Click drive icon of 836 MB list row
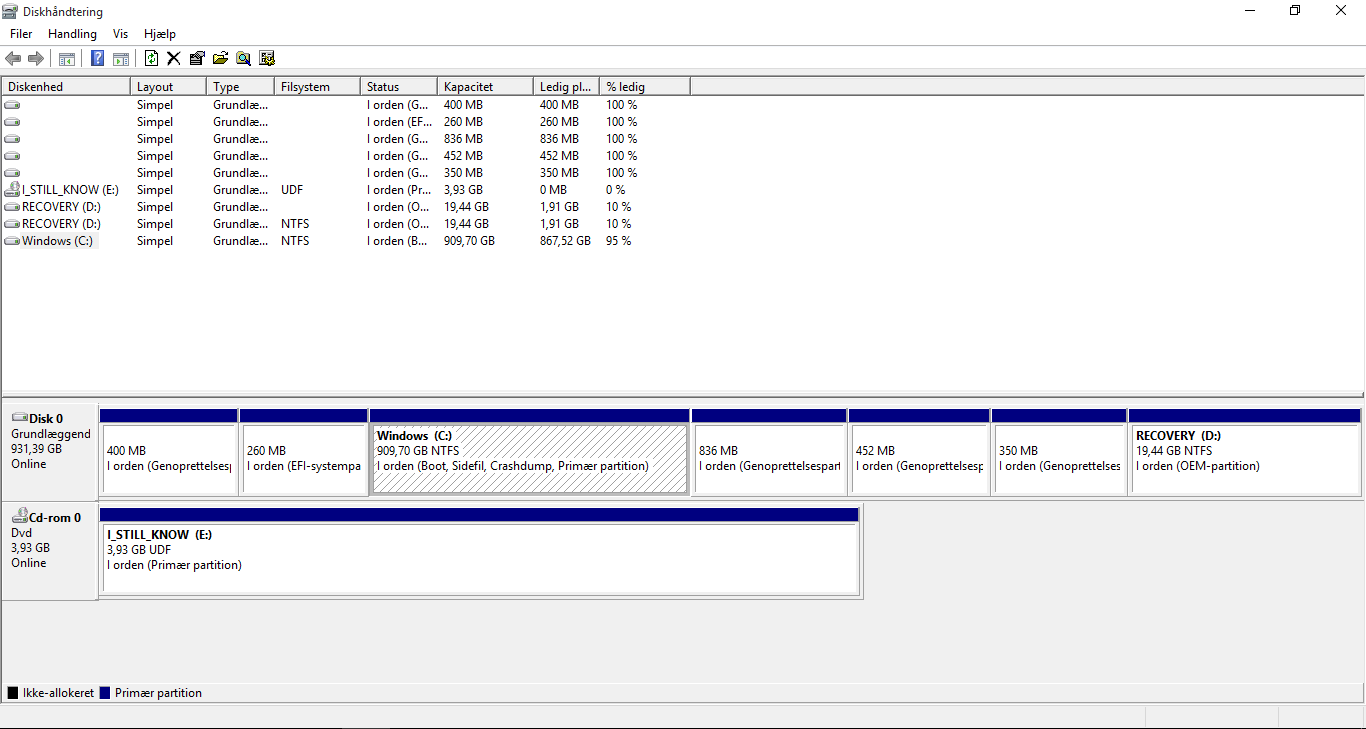This screenshot has height=729, width=1366. [x=12, y=139]
